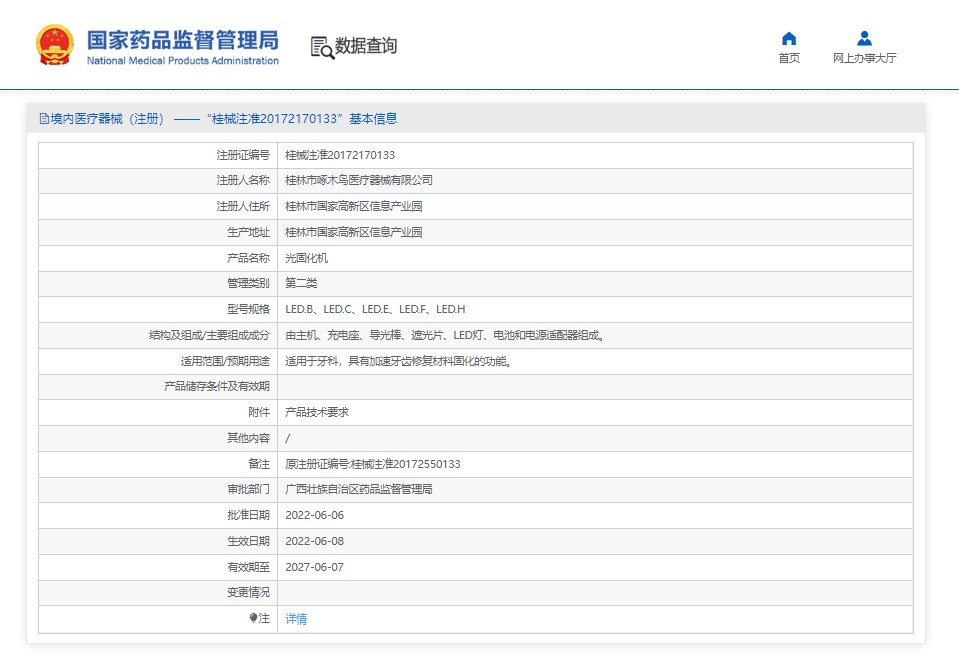Click the 型号规格 label

point(248,309)
